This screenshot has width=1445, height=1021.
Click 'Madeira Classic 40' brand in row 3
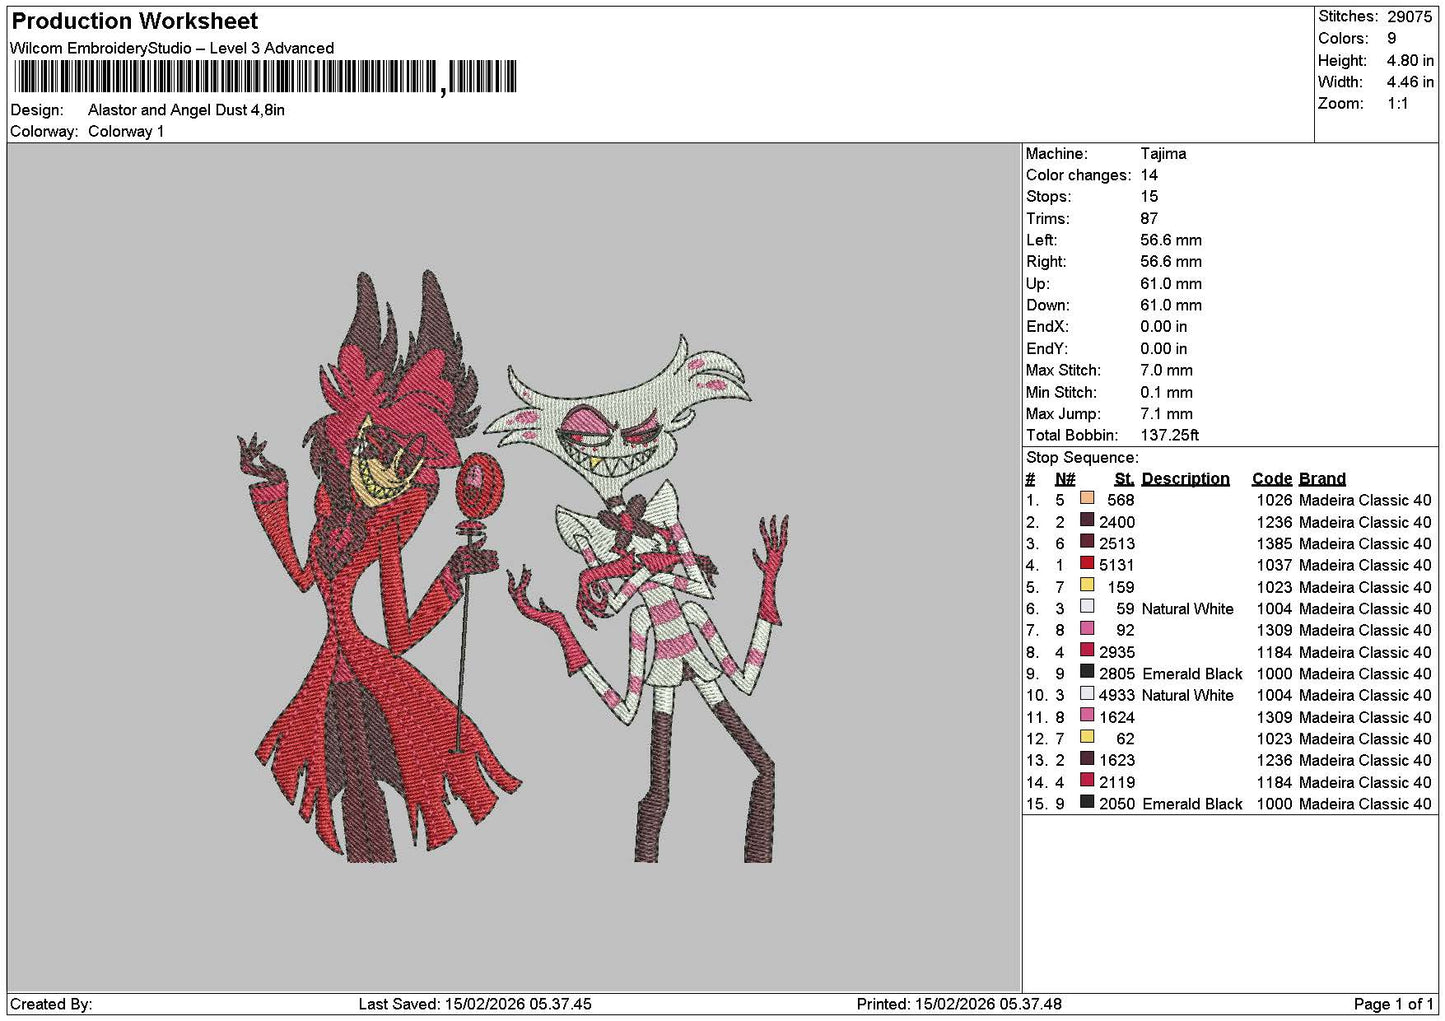tap(1365, 544)
